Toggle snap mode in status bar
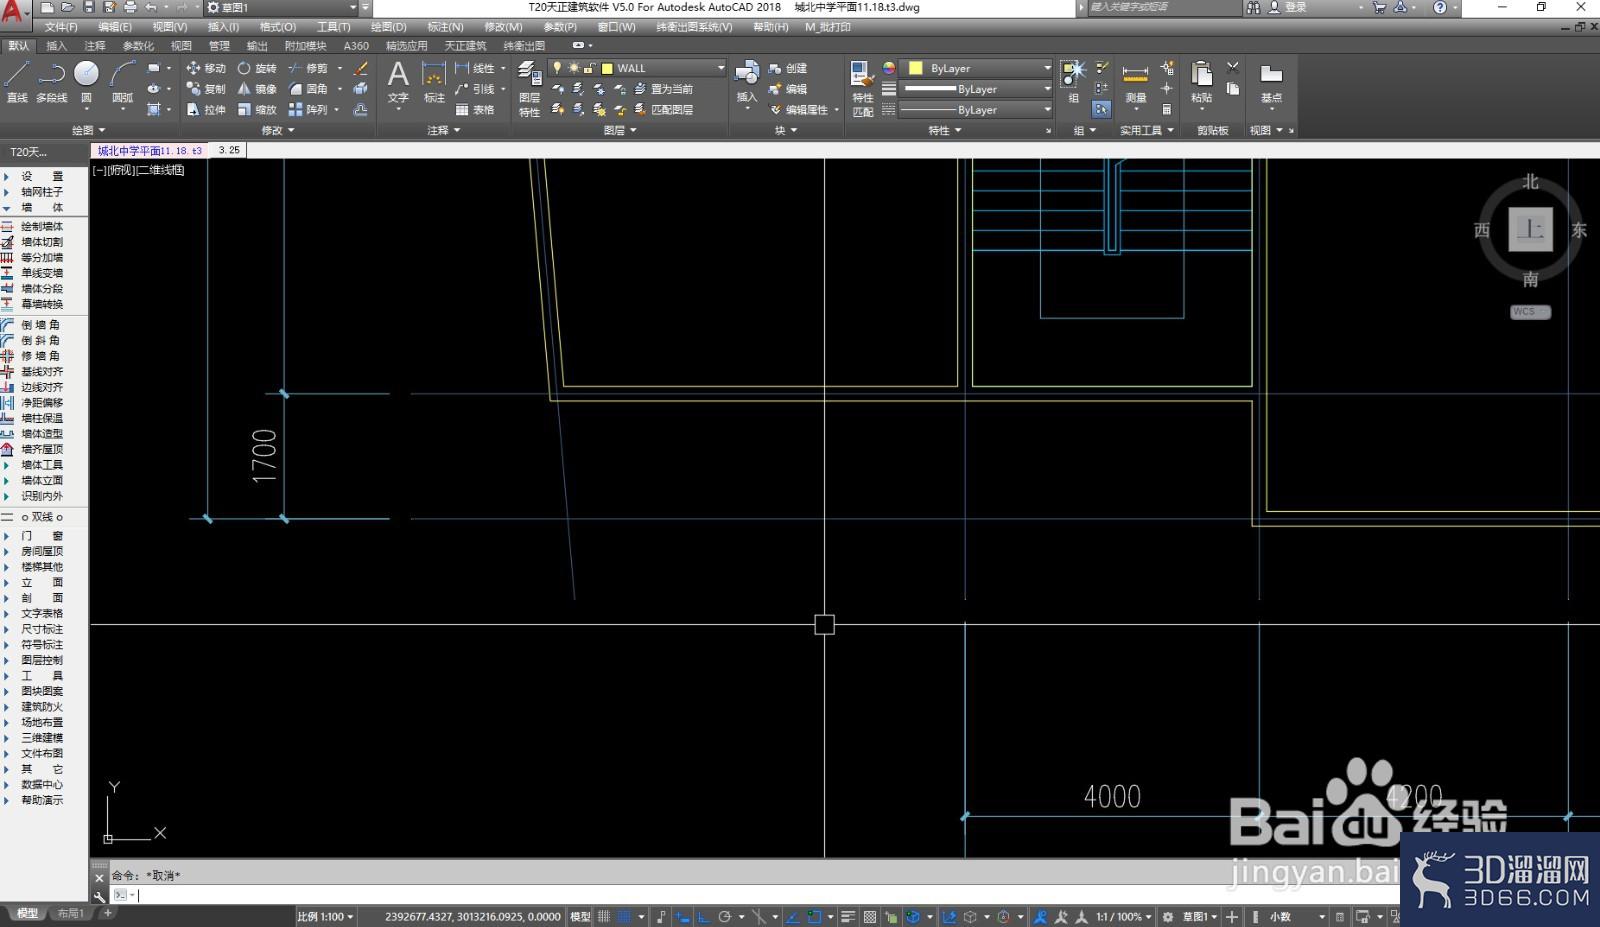The image size is (1600, 927). click(624, 916)
